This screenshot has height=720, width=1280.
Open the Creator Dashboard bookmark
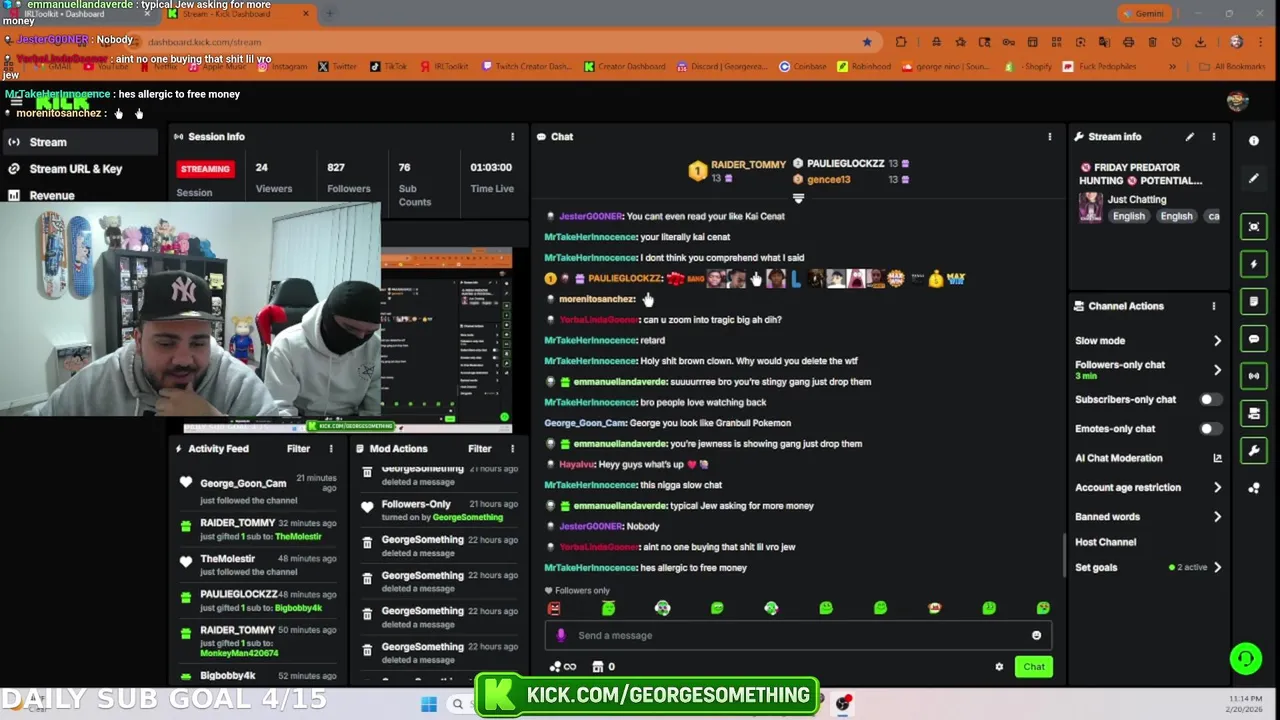point(624,67)
